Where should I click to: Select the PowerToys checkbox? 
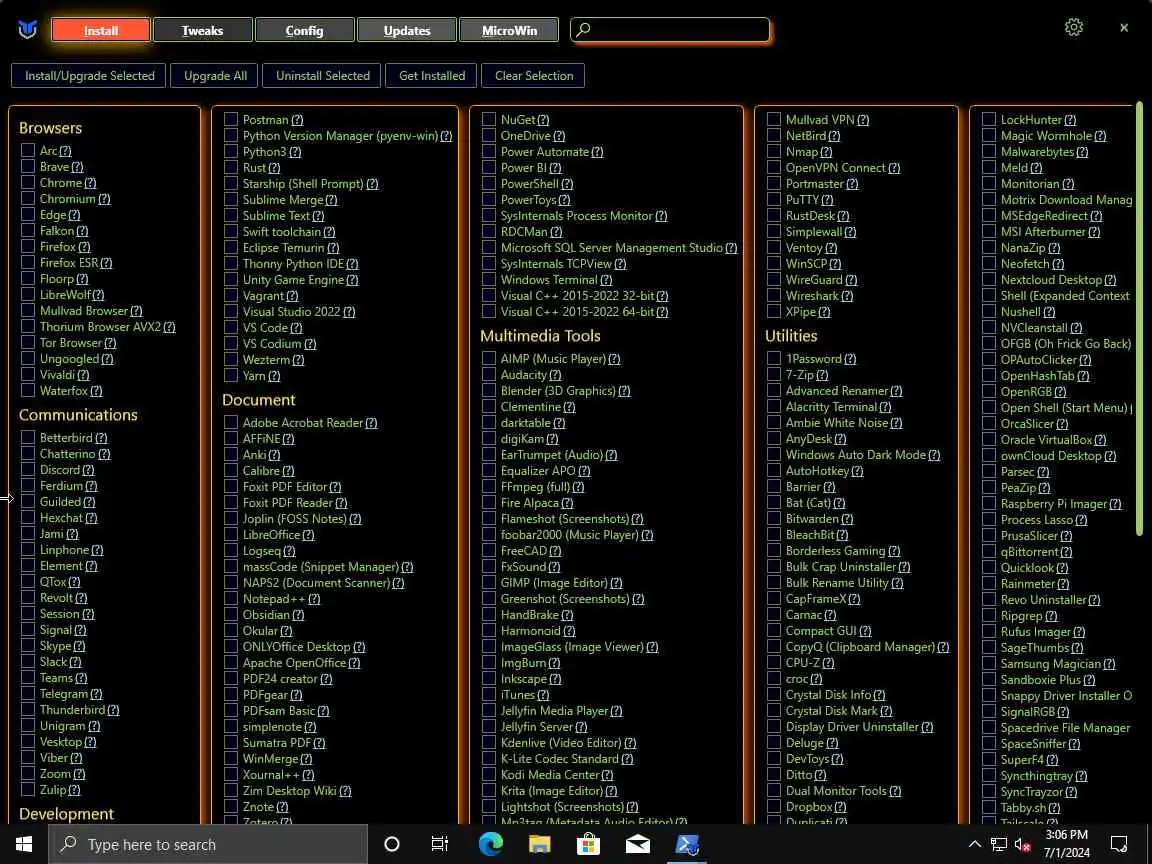click(489, 199)
